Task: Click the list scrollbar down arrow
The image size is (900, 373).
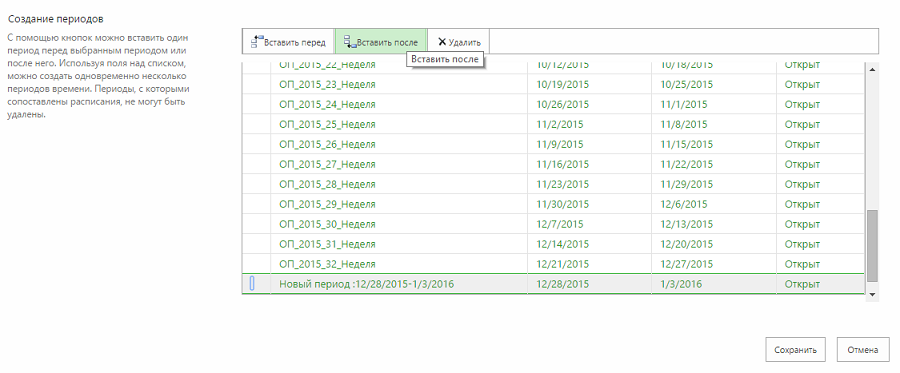Action: (872, 294)
